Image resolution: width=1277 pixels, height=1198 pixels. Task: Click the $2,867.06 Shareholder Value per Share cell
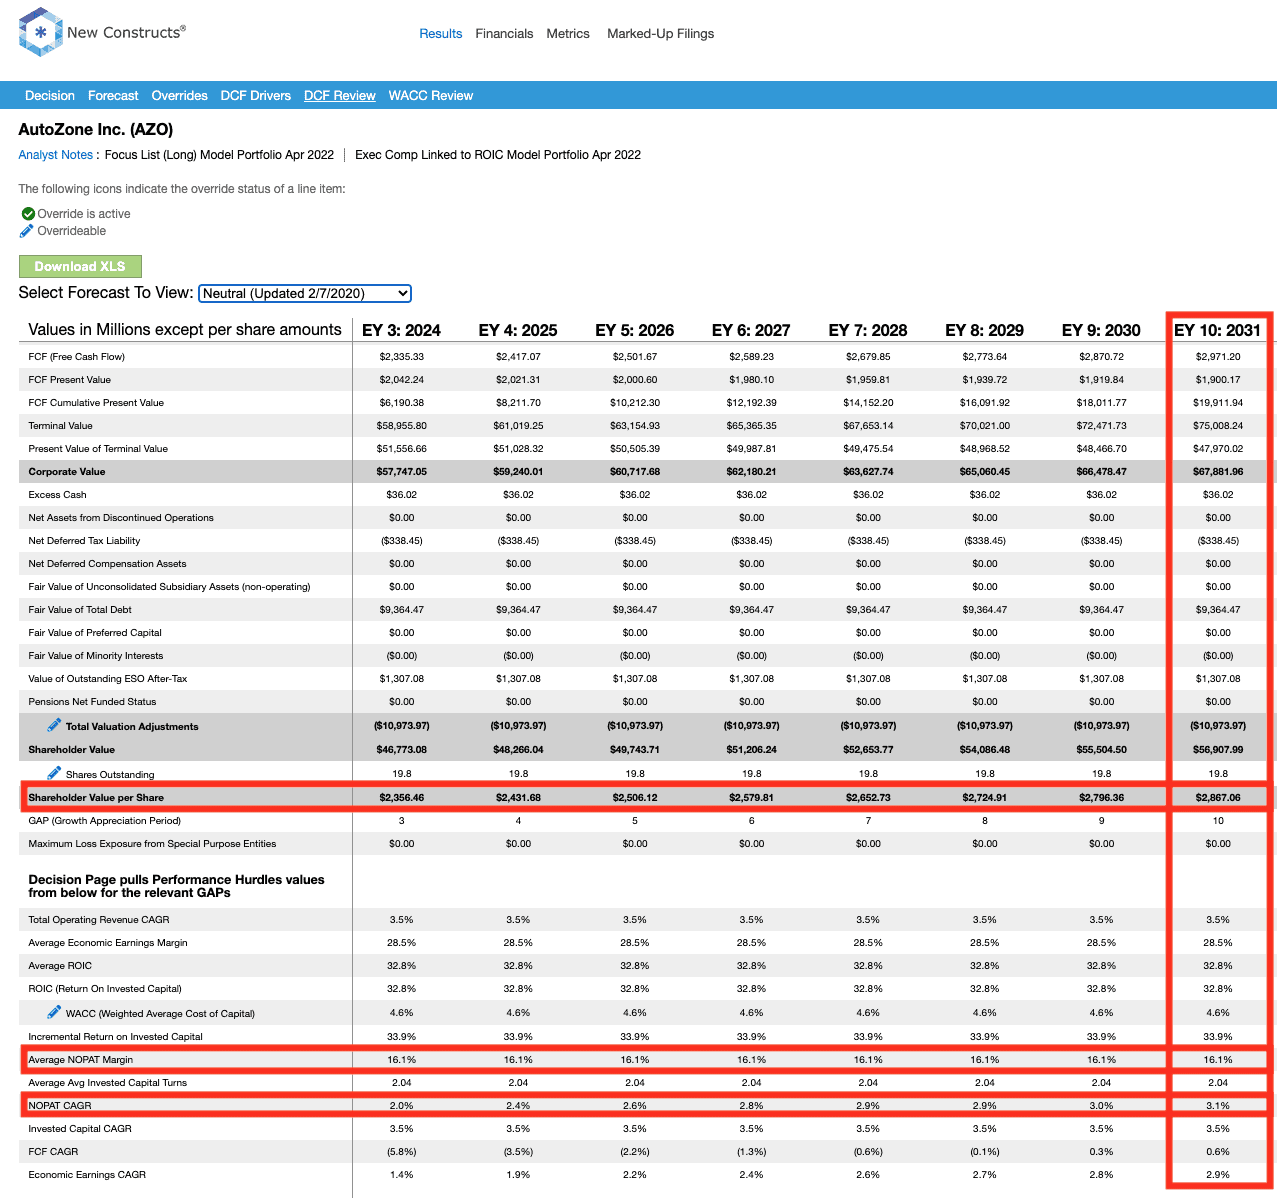pyautogui.click(x=1218, y=798)
